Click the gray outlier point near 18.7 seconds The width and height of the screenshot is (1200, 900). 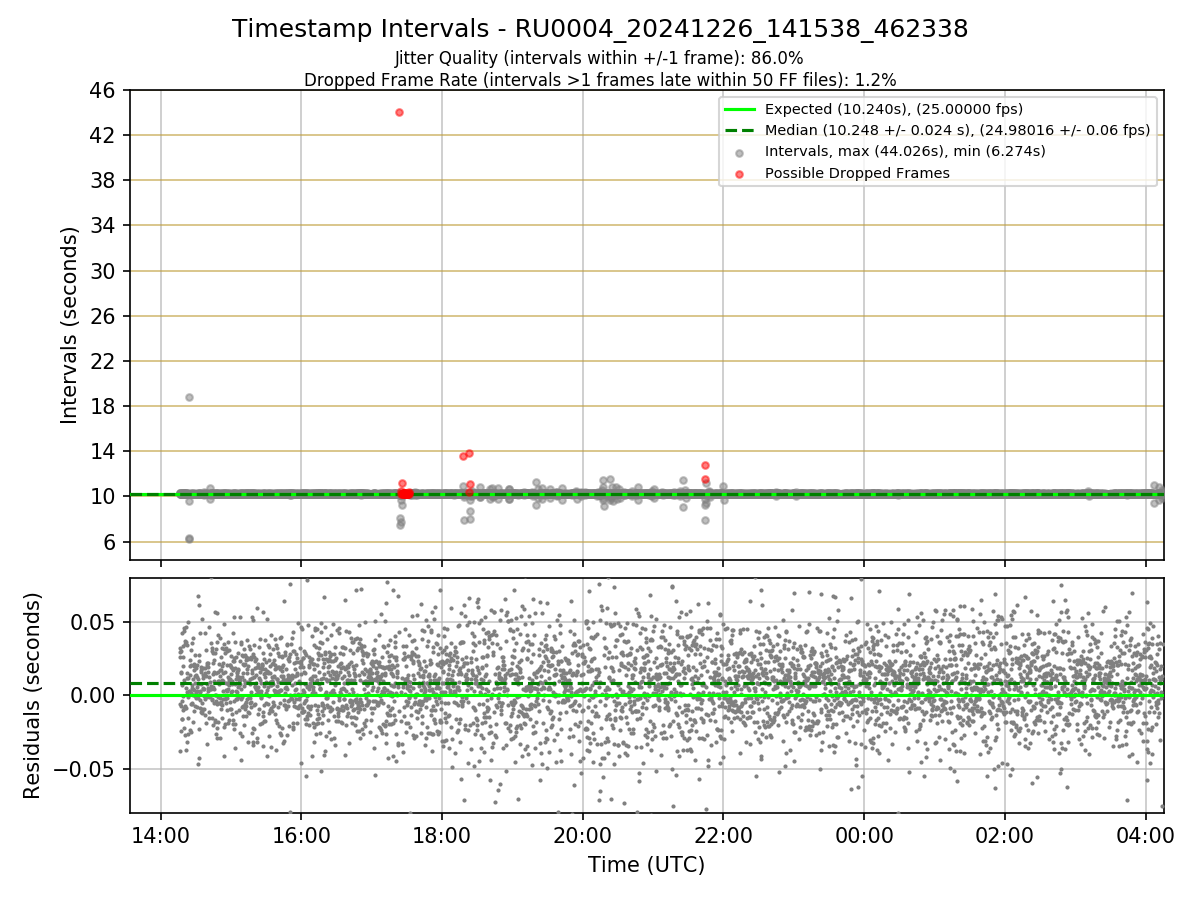click(189, 397)
